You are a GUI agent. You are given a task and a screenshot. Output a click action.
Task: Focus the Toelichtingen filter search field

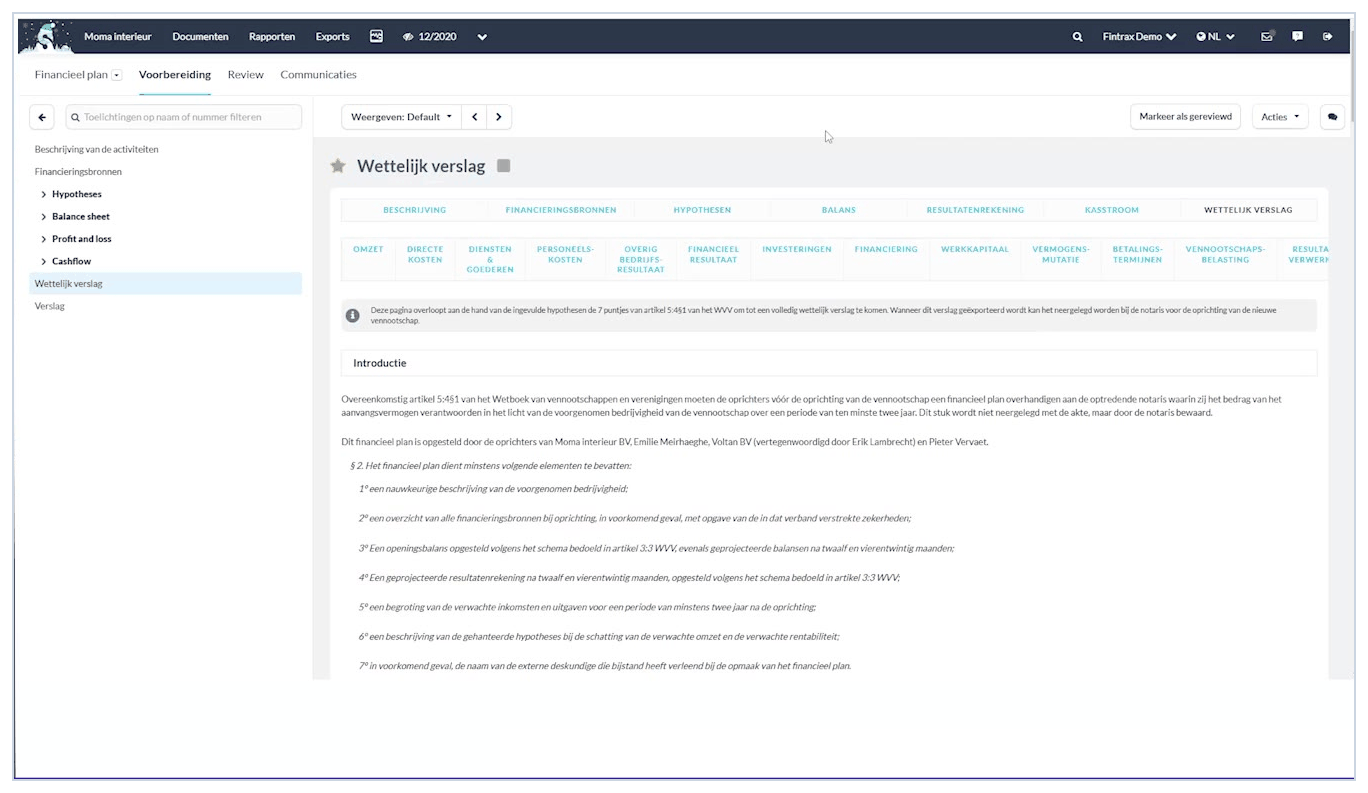pos(183,117)
